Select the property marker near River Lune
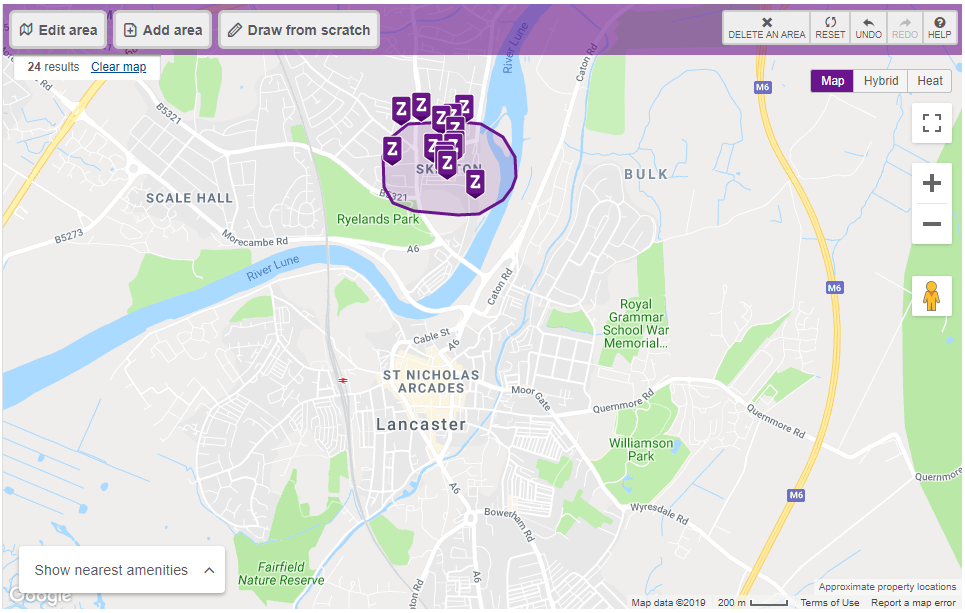The height and width of the screenshot is (613, 965). coord(474,183)
